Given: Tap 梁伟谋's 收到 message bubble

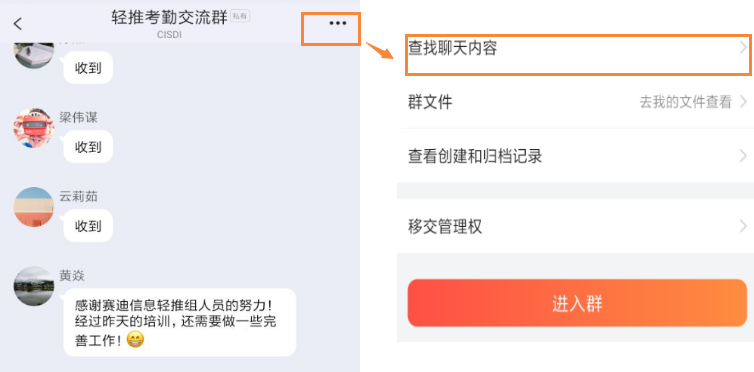Looking at the screenshot, I should tap(88, 147).
